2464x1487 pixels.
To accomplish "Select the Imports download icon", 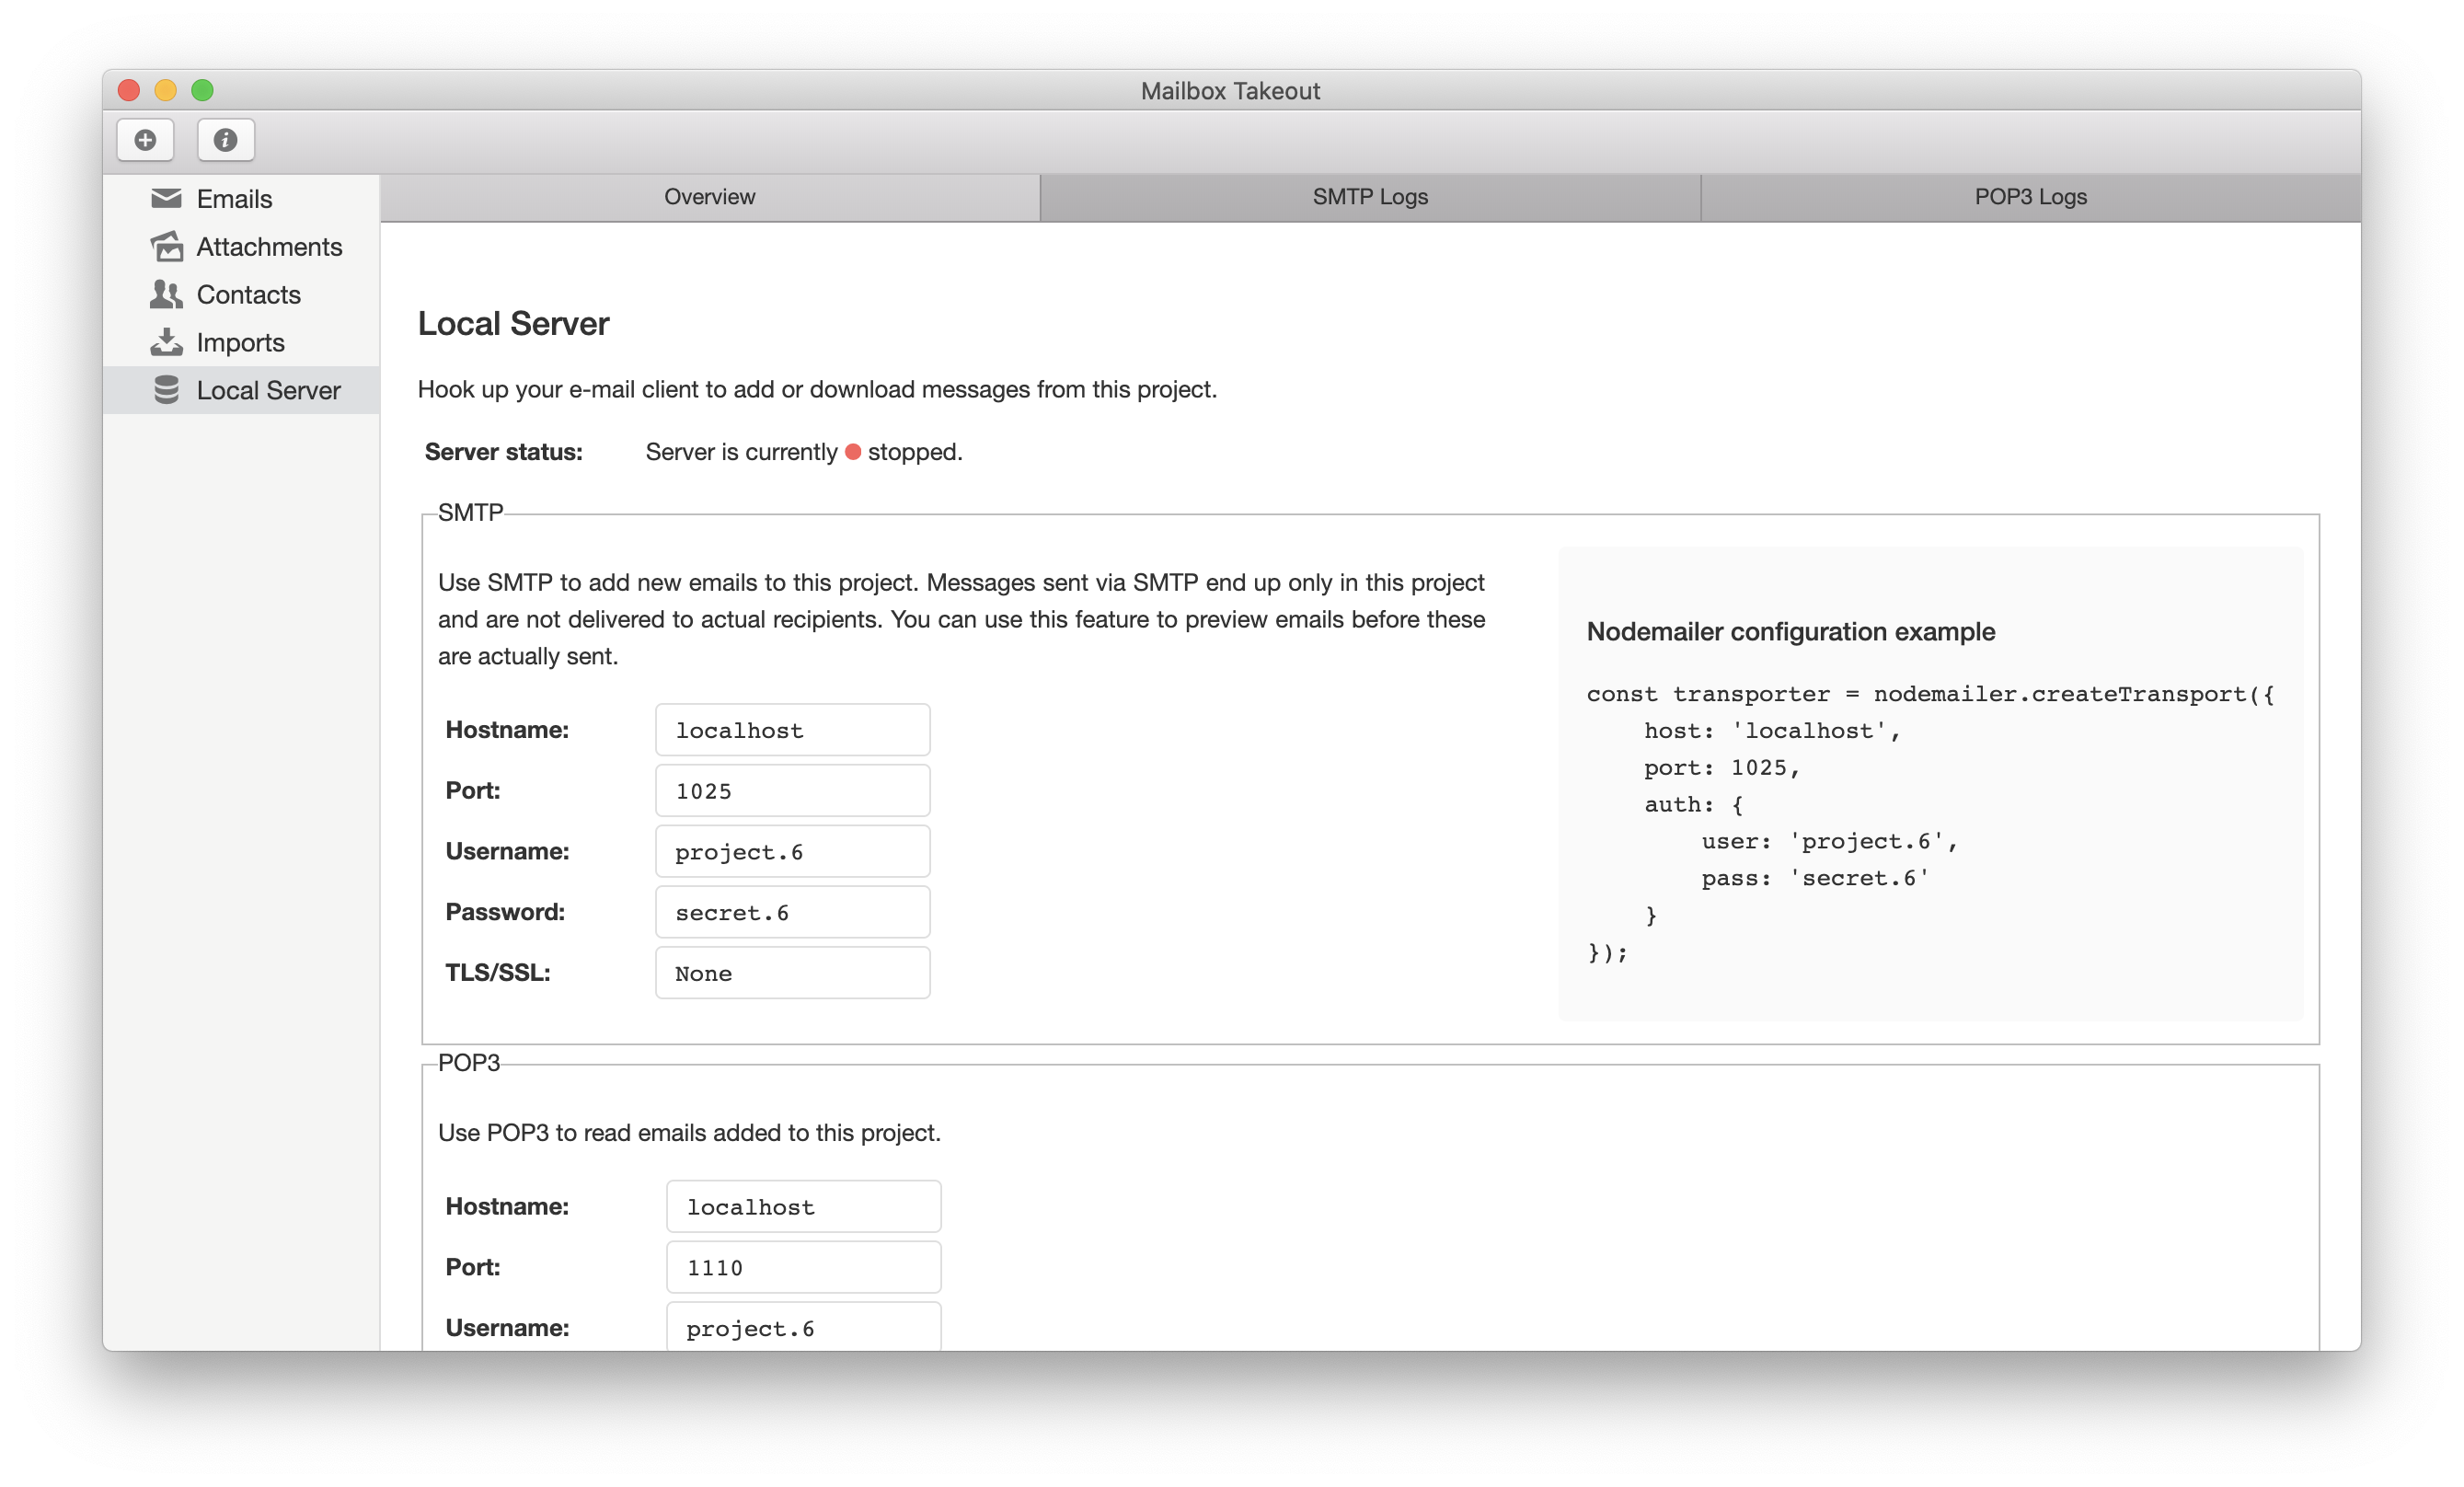I will (166, 342).
